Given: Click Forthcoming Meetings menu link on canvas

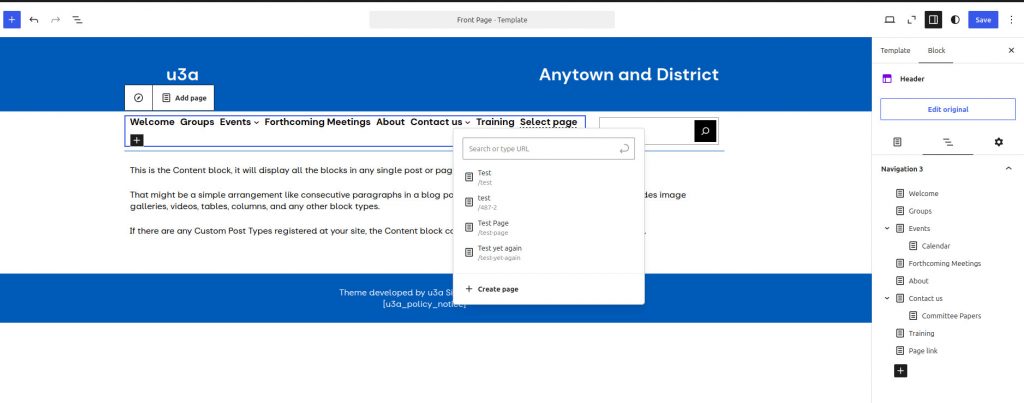Looking at the screenshot, I should (x=317, y=121).
